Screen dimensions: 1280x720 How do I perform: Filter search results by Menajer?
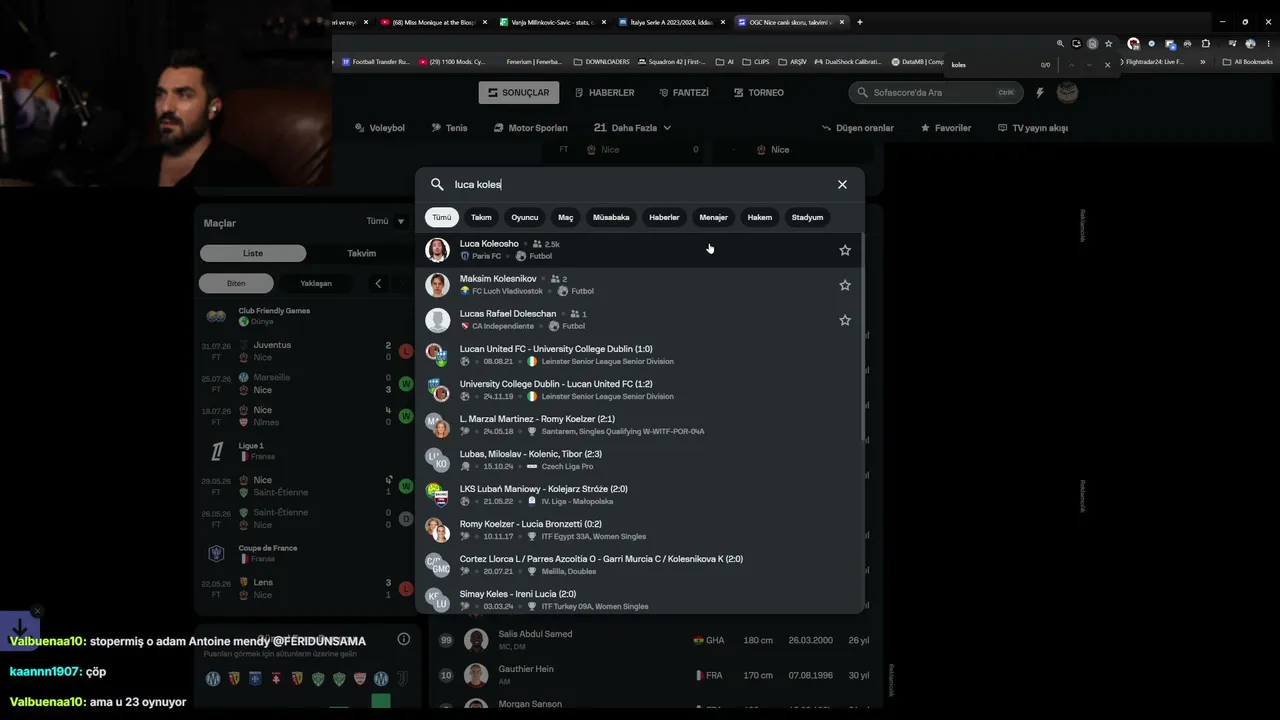coord(714,217)
